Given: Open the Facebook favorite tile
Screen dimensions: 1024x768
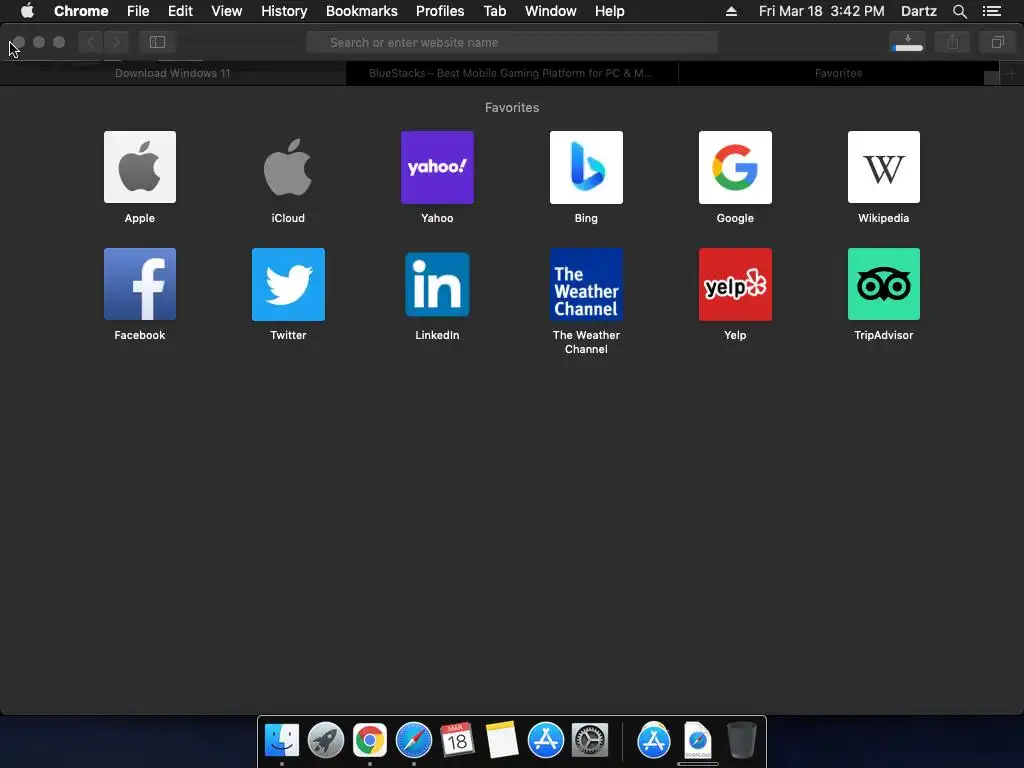Looking at the screenshot, I should point(140,284).
